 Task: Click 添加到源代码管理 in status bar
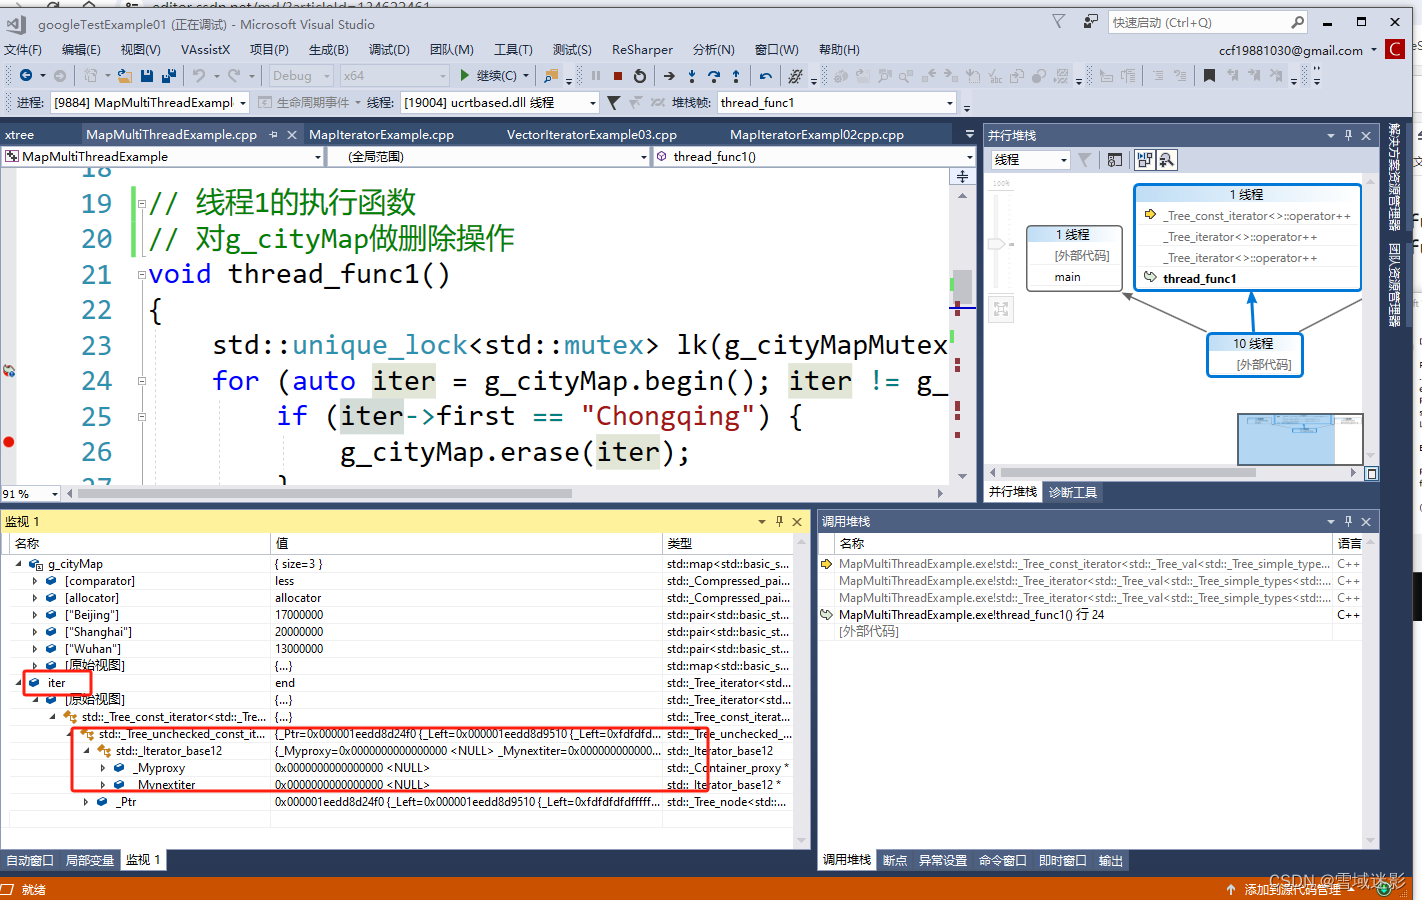tap(1292, 889)
